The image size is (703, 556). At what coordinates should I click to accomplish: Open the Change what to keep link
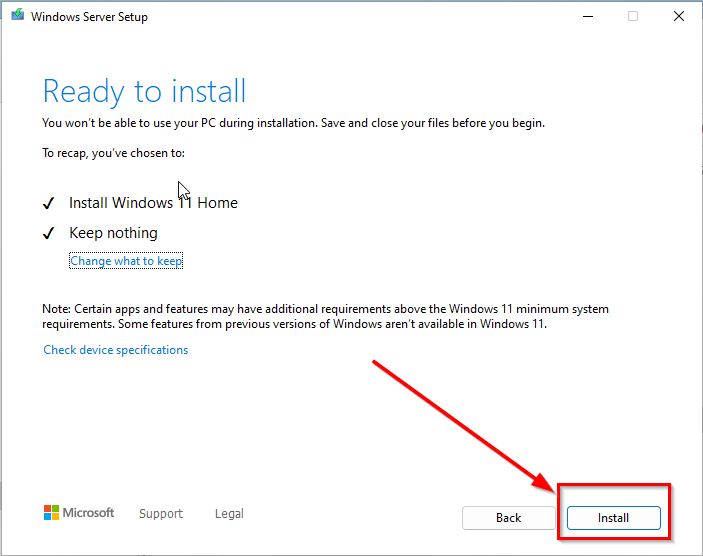126,261
